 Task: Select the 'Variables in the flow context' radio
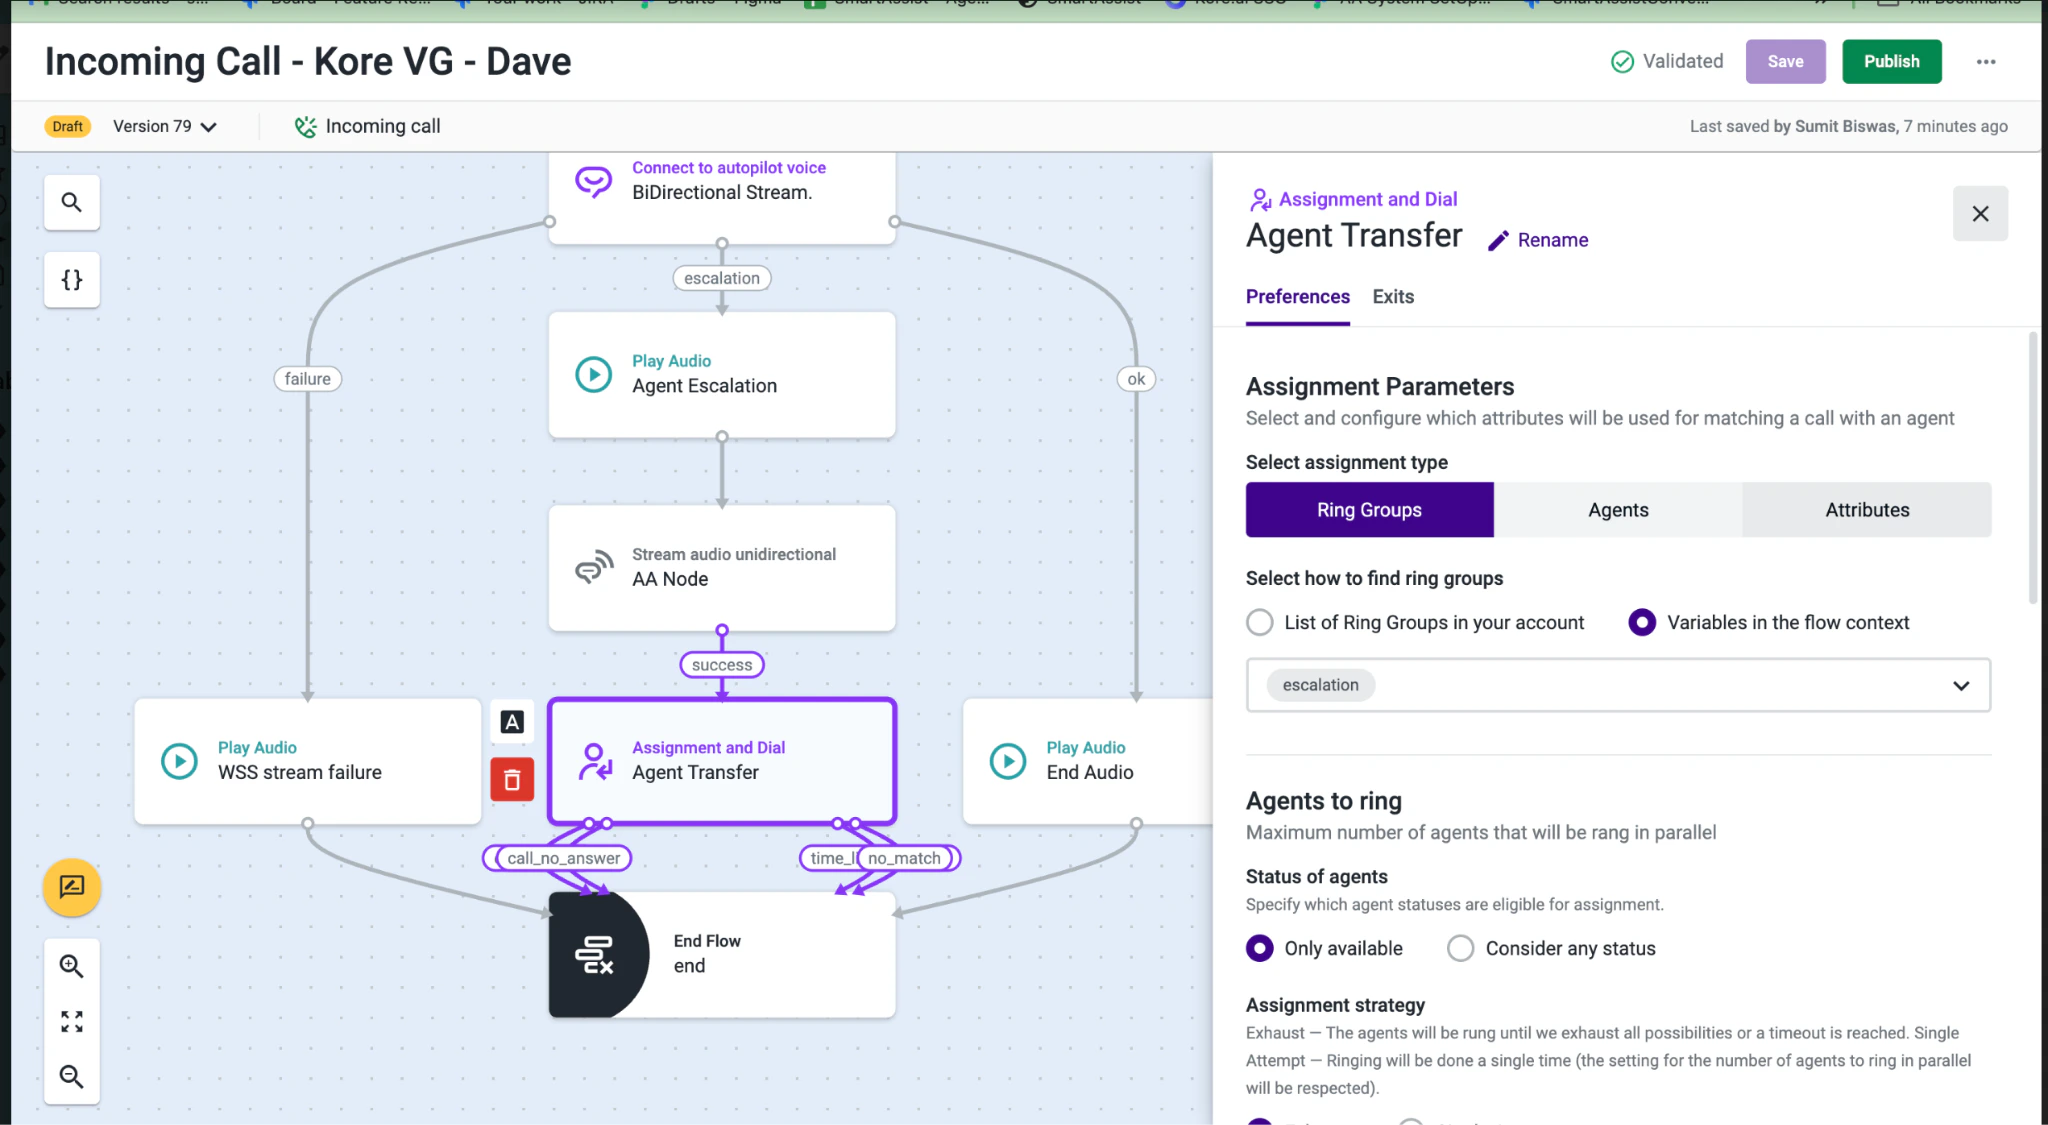(x=1641, y=622)
